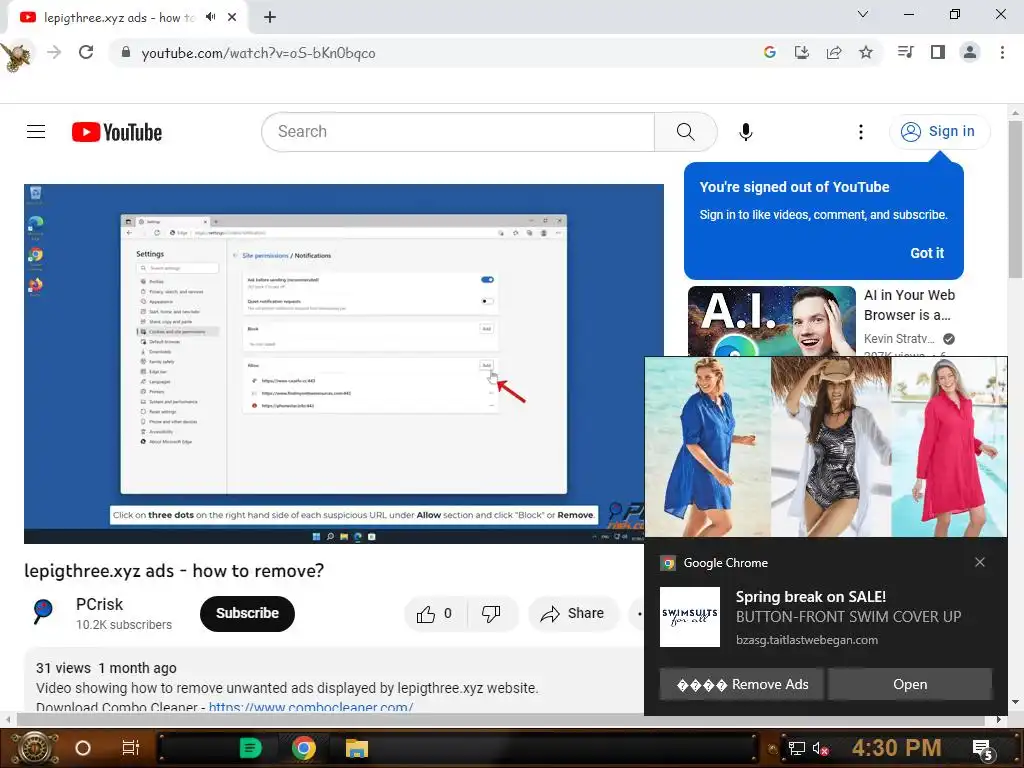Click the muted volume tray icon

point(821,748)
